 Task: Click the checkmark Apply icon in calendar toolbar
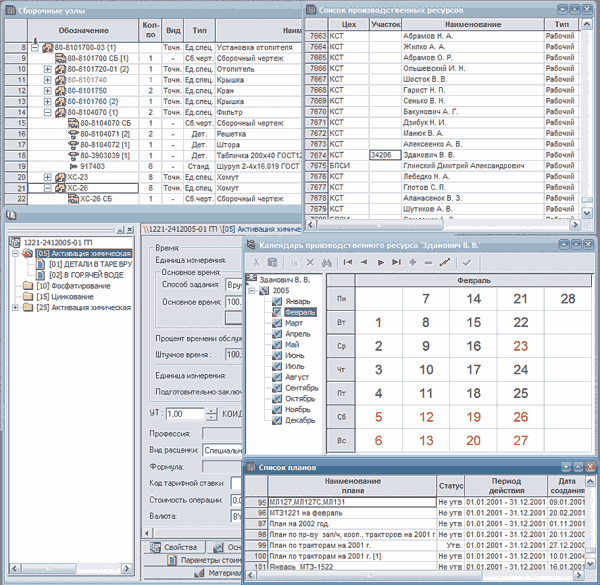(467, 262)
